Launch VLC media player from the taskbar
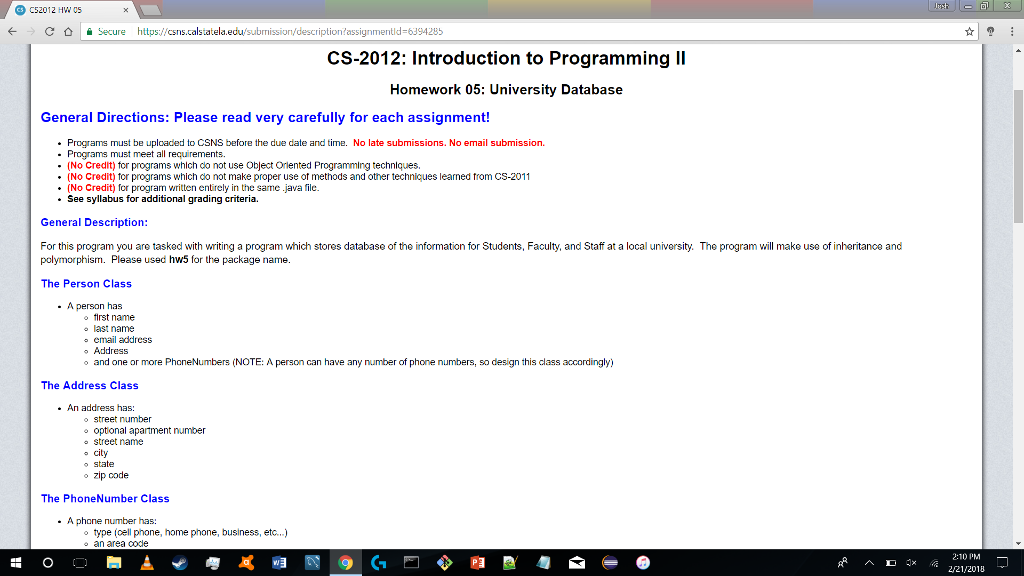This screenshot has height=576, width=1024. click(147, 562)
